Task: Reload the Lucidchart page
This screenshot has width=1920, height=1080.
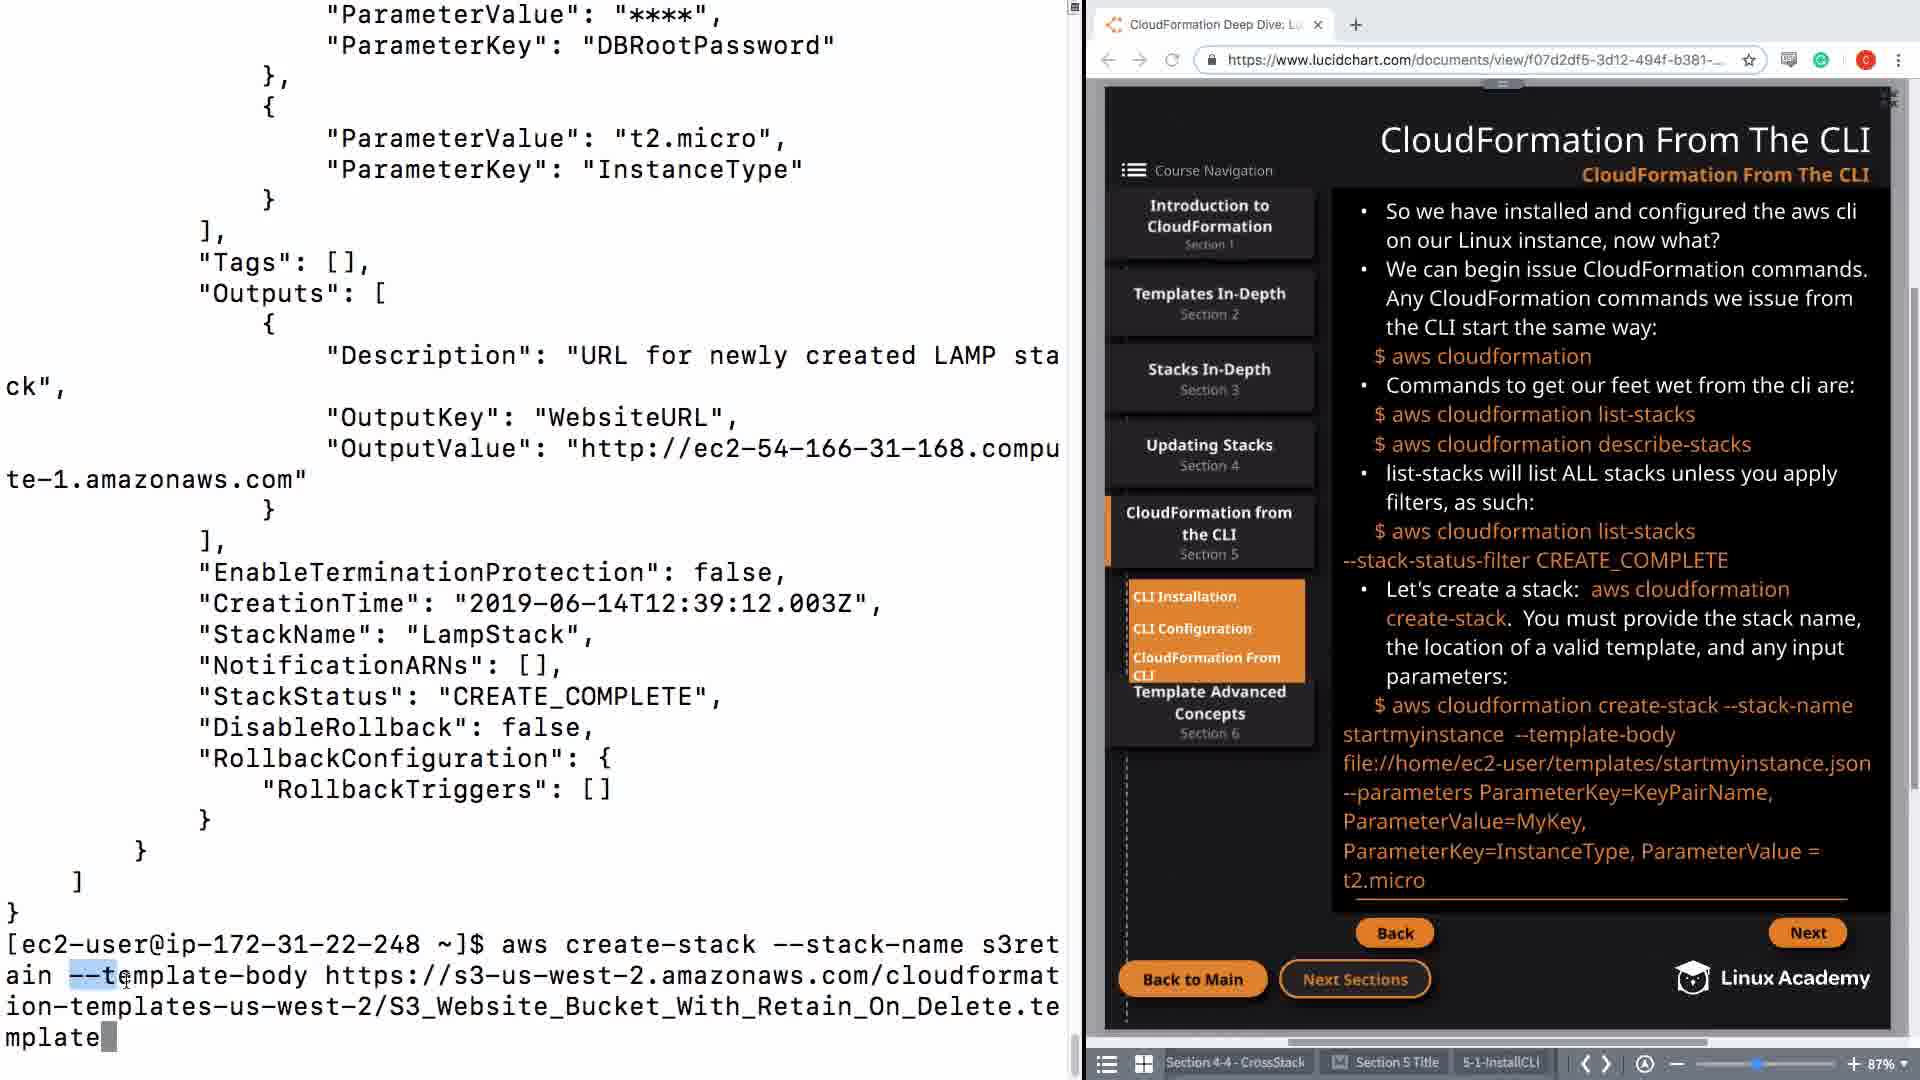Action: tap(1172, 60)
